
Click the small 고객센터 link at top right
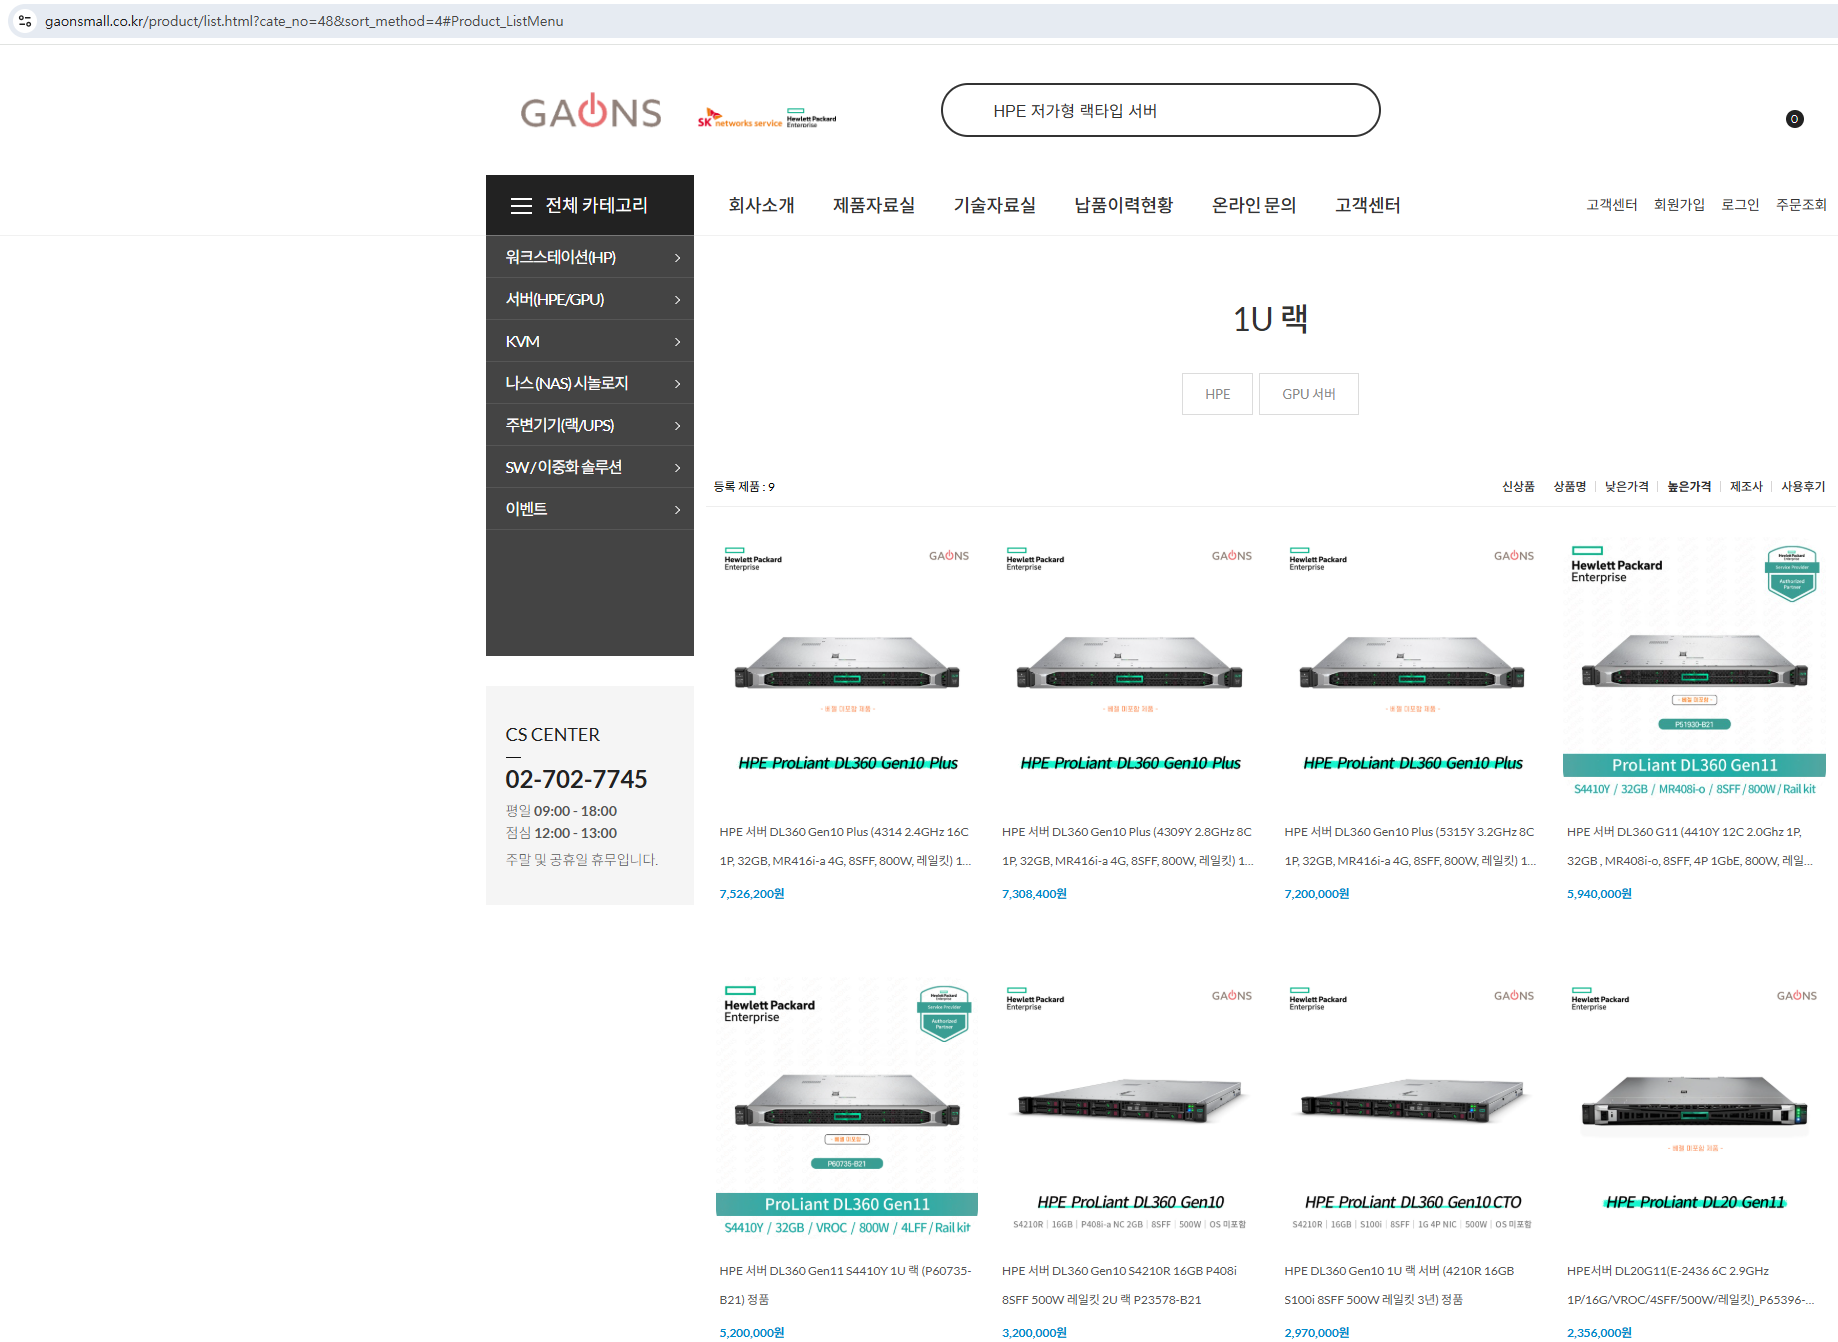1611,204
